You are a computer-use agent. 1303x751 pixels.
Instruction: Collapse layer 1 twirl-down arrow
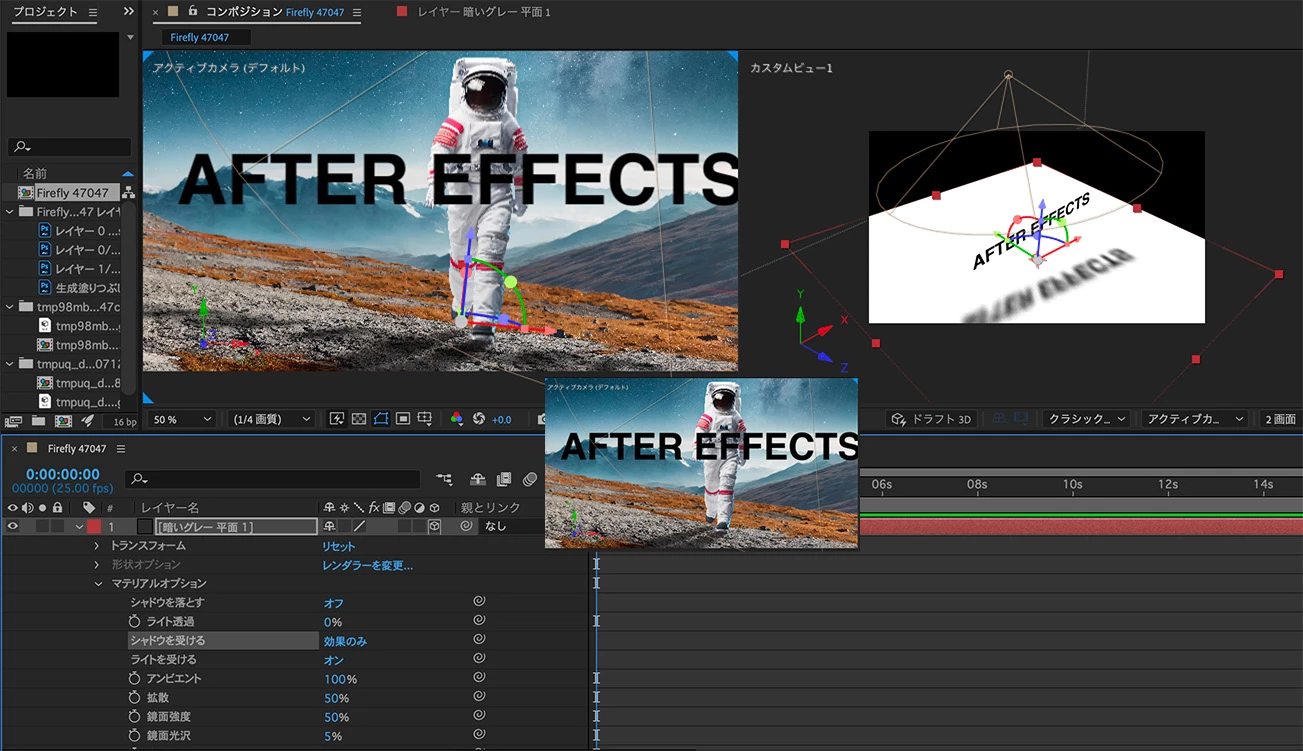[79, 526]
